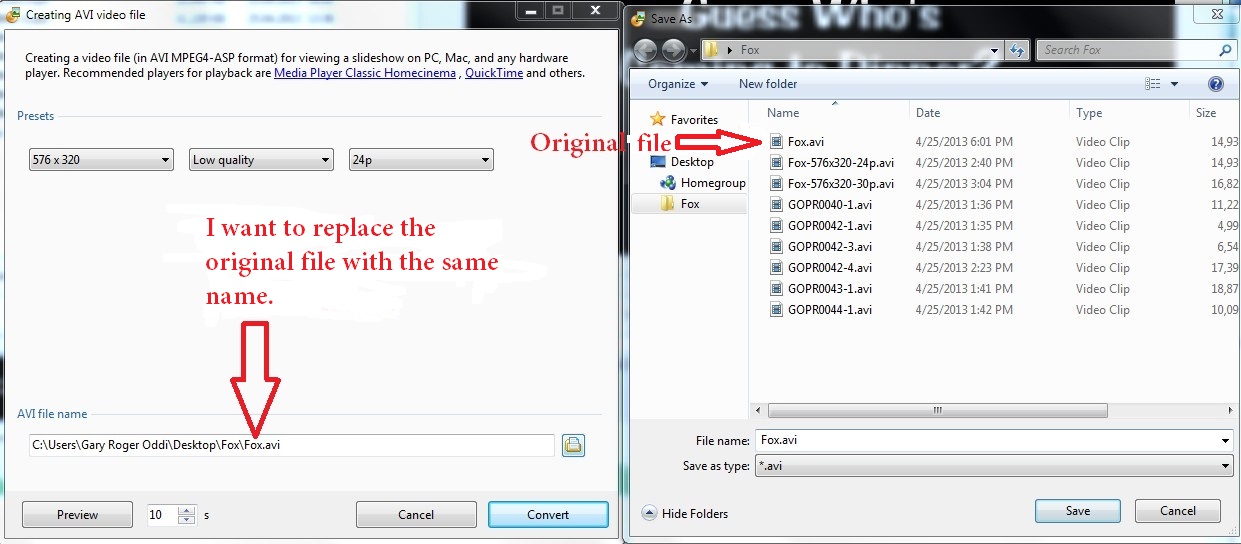Image resolution: width=1241 pixels, height=544 pixels.
Task: Click the folder icon in the address bar
Action: pos(710,50)
